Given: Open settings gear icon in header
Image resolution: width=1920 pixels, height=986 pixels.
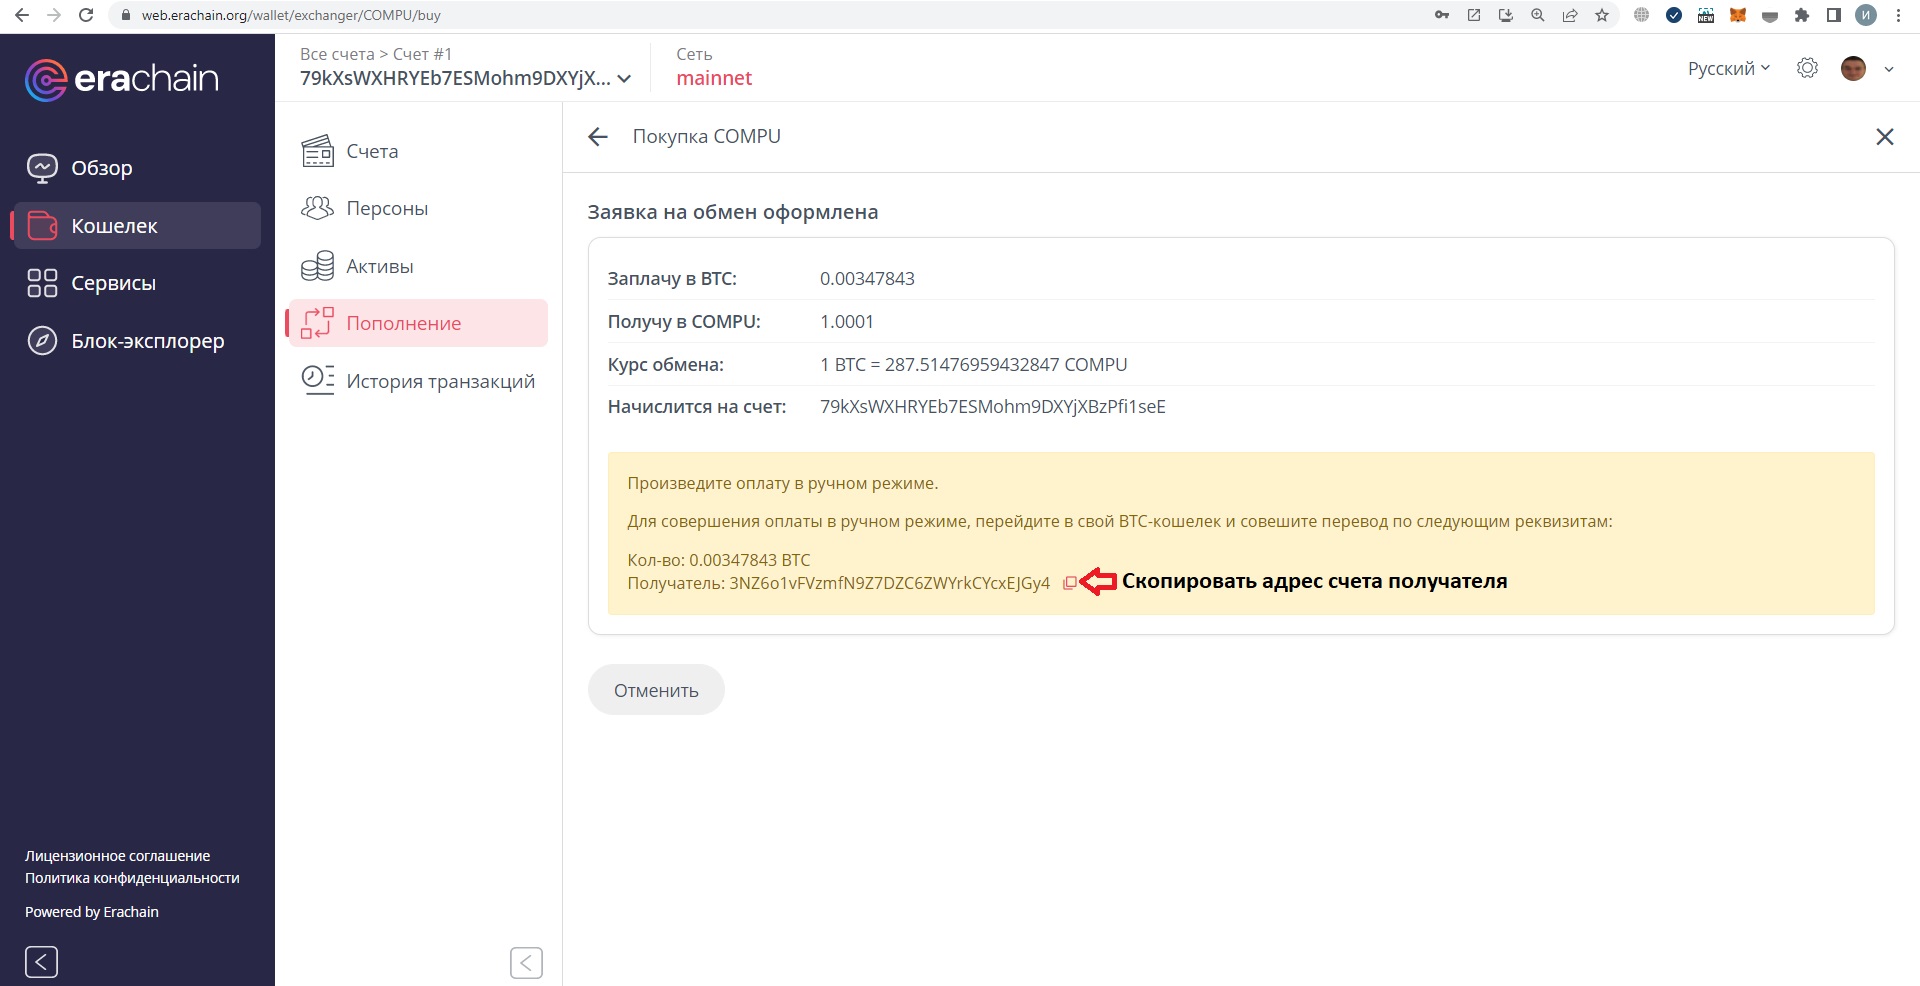Looking at the screenshot, I should tap(1806, 68).
